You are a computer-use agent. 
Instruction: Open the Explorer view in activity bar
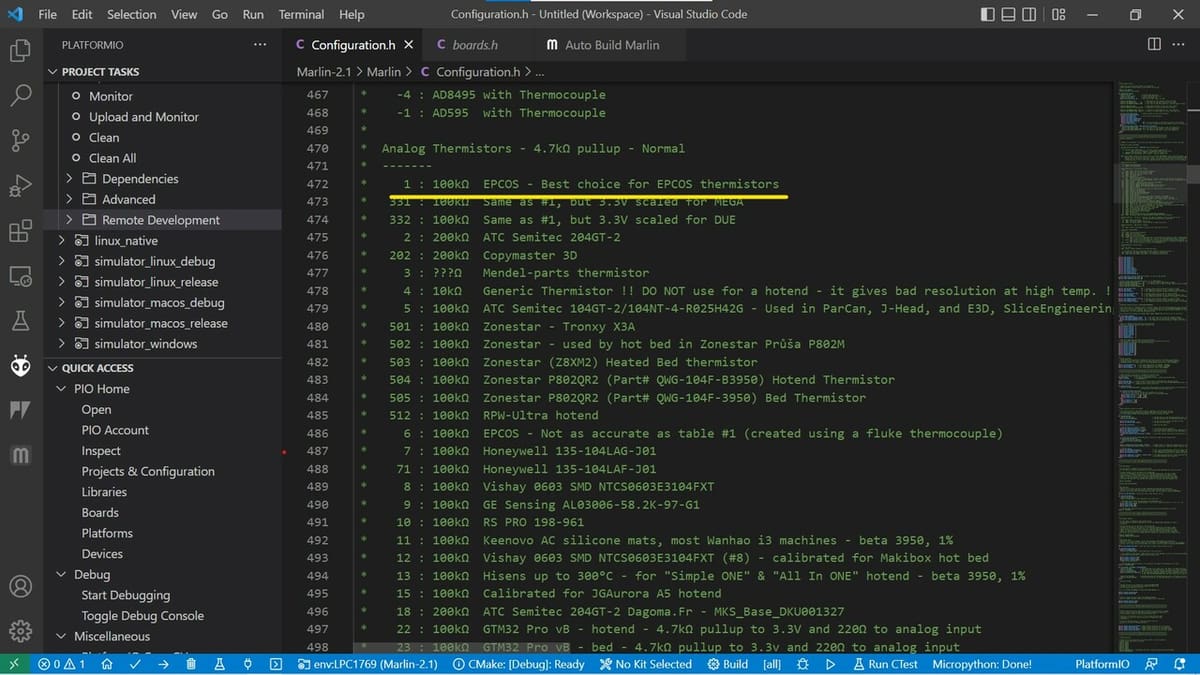(x=20, y=50)
